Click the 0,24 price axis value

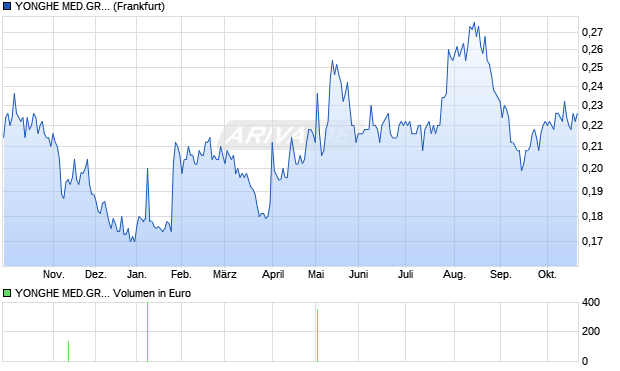tap(592, 86)
